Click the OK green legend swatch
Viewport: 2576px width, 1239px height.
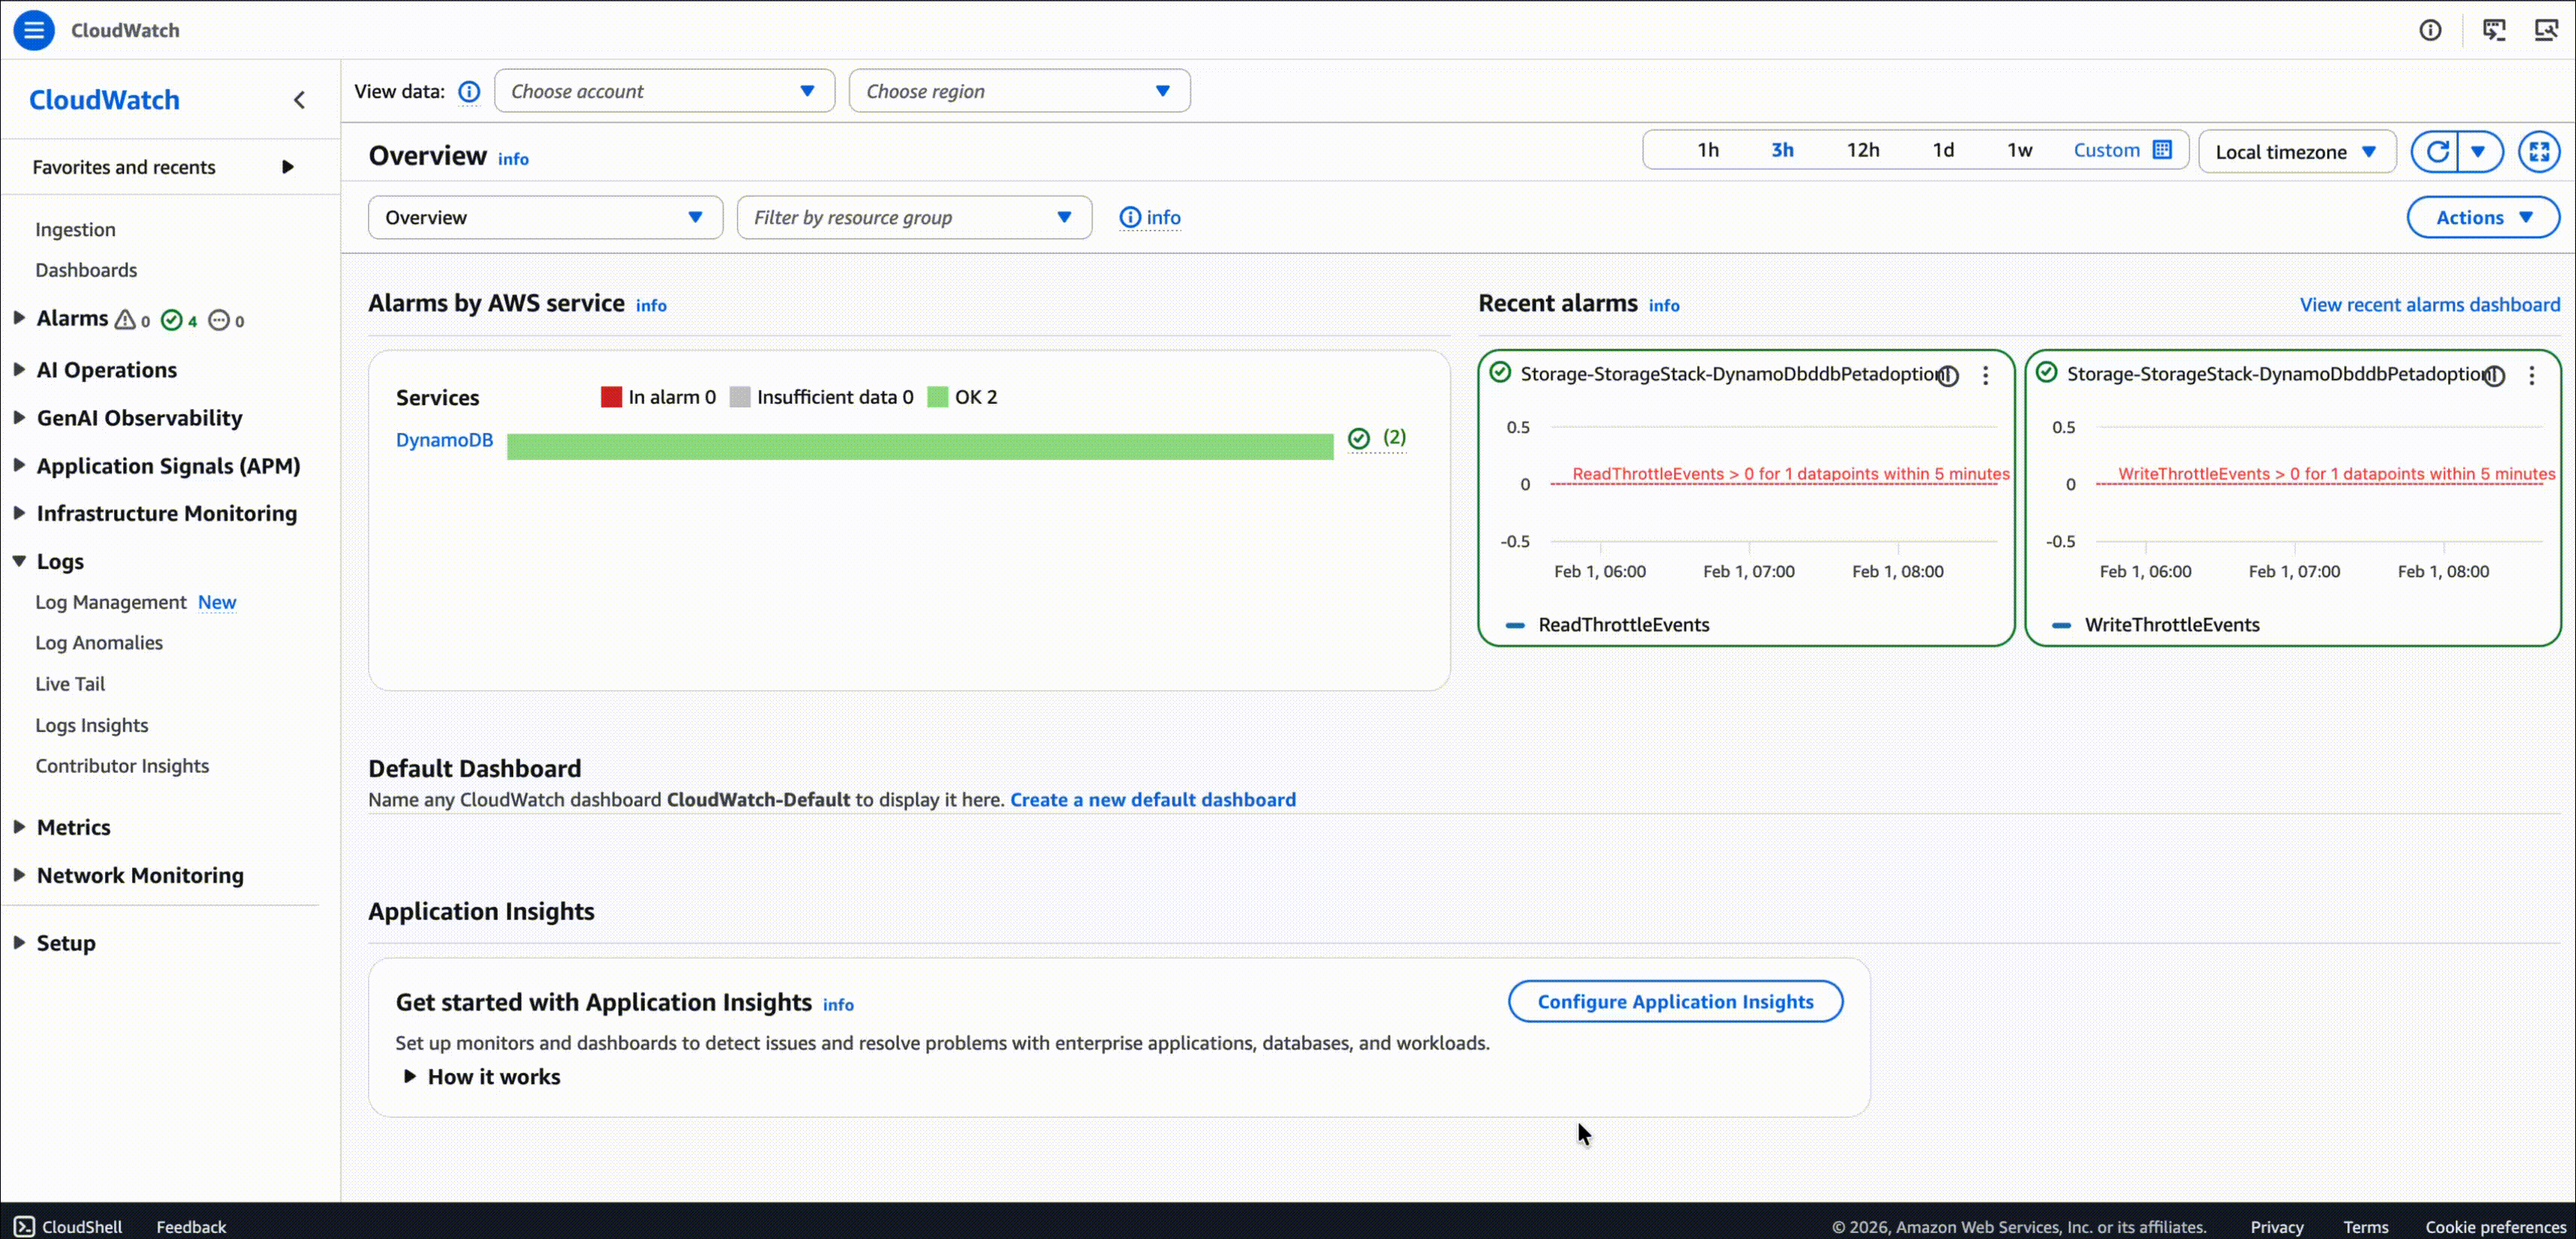938,397
